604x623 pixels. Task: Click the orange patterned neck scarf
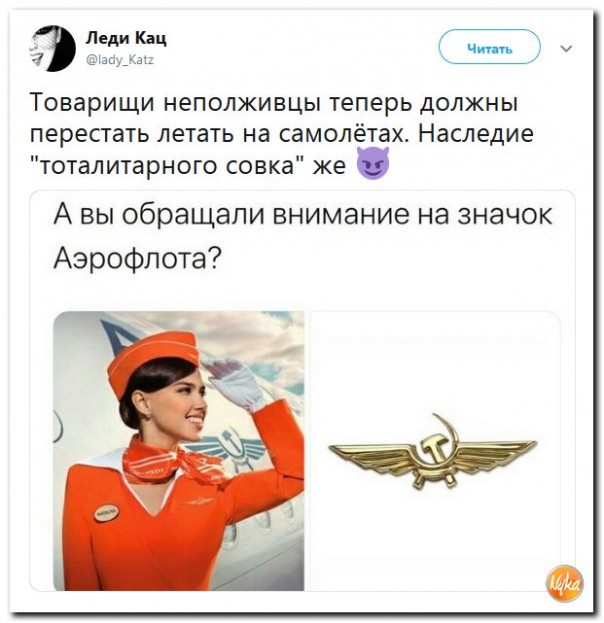pos(173,463)
